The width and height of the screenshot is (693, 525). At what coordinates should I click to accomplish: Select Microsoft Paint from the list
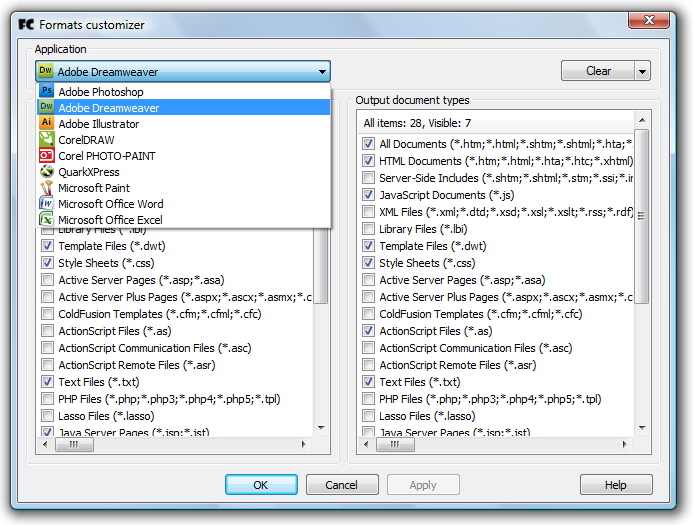point(184,188)
